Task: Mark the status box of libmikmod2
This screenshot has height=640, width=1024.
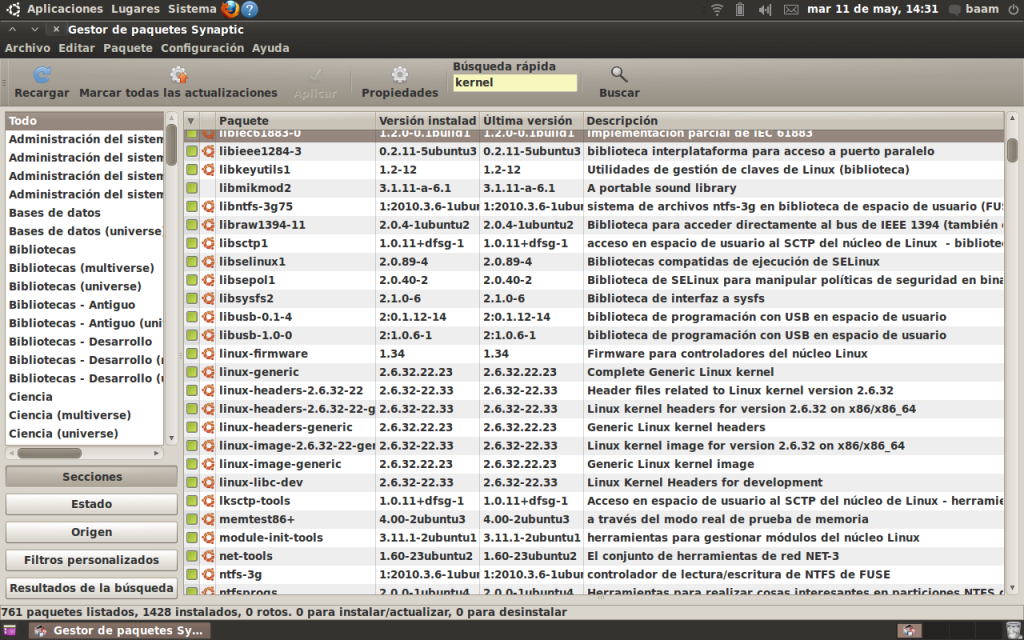Action: point(191,187)
